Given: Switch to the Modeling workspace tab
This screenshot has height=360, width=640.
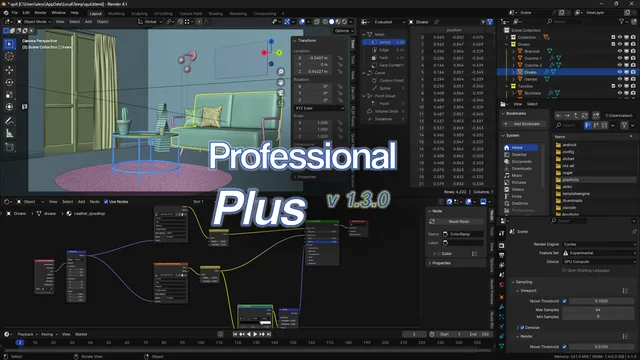Looking at the screenshot, I should (116, 14).
